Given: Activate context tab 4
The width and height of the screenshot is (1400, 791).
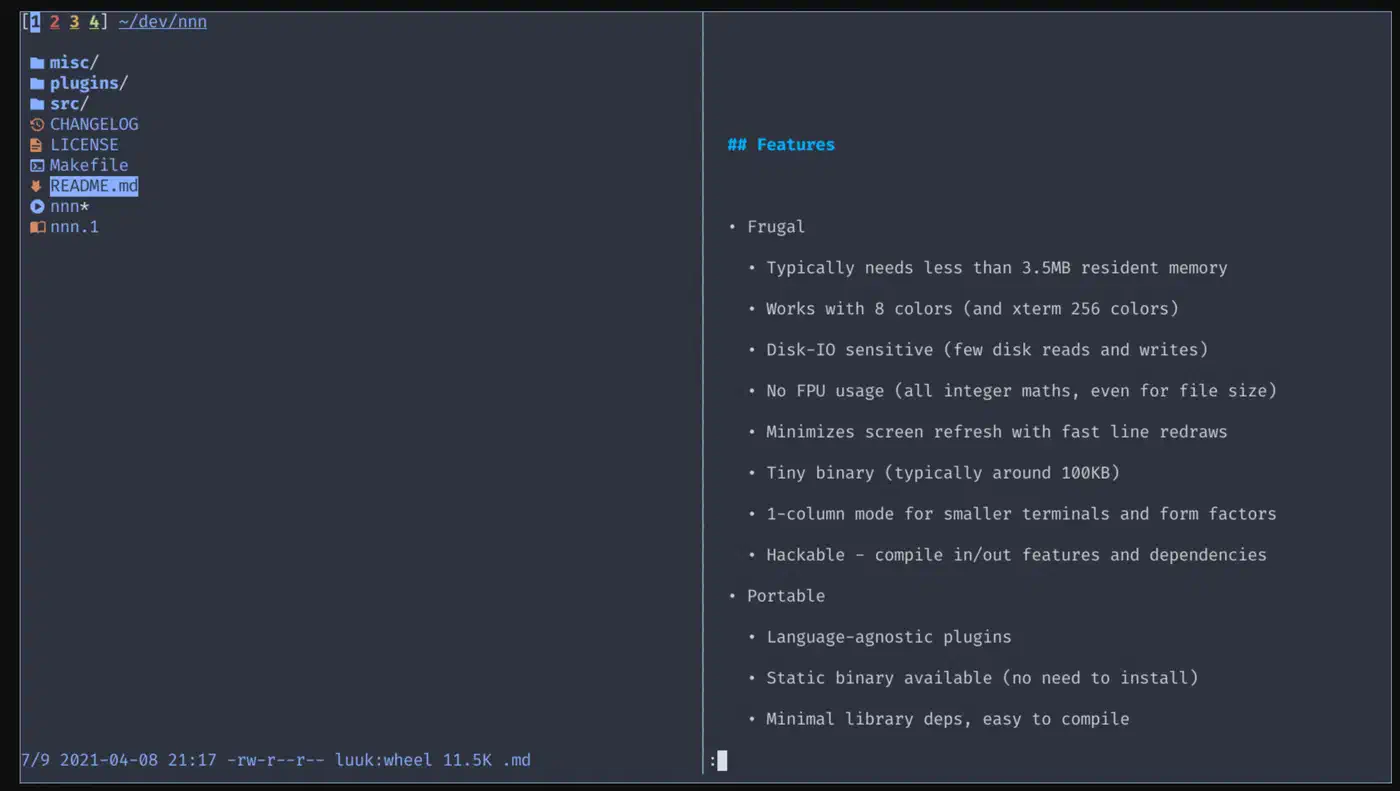Looking at the screenshot, I should [94, 22].
